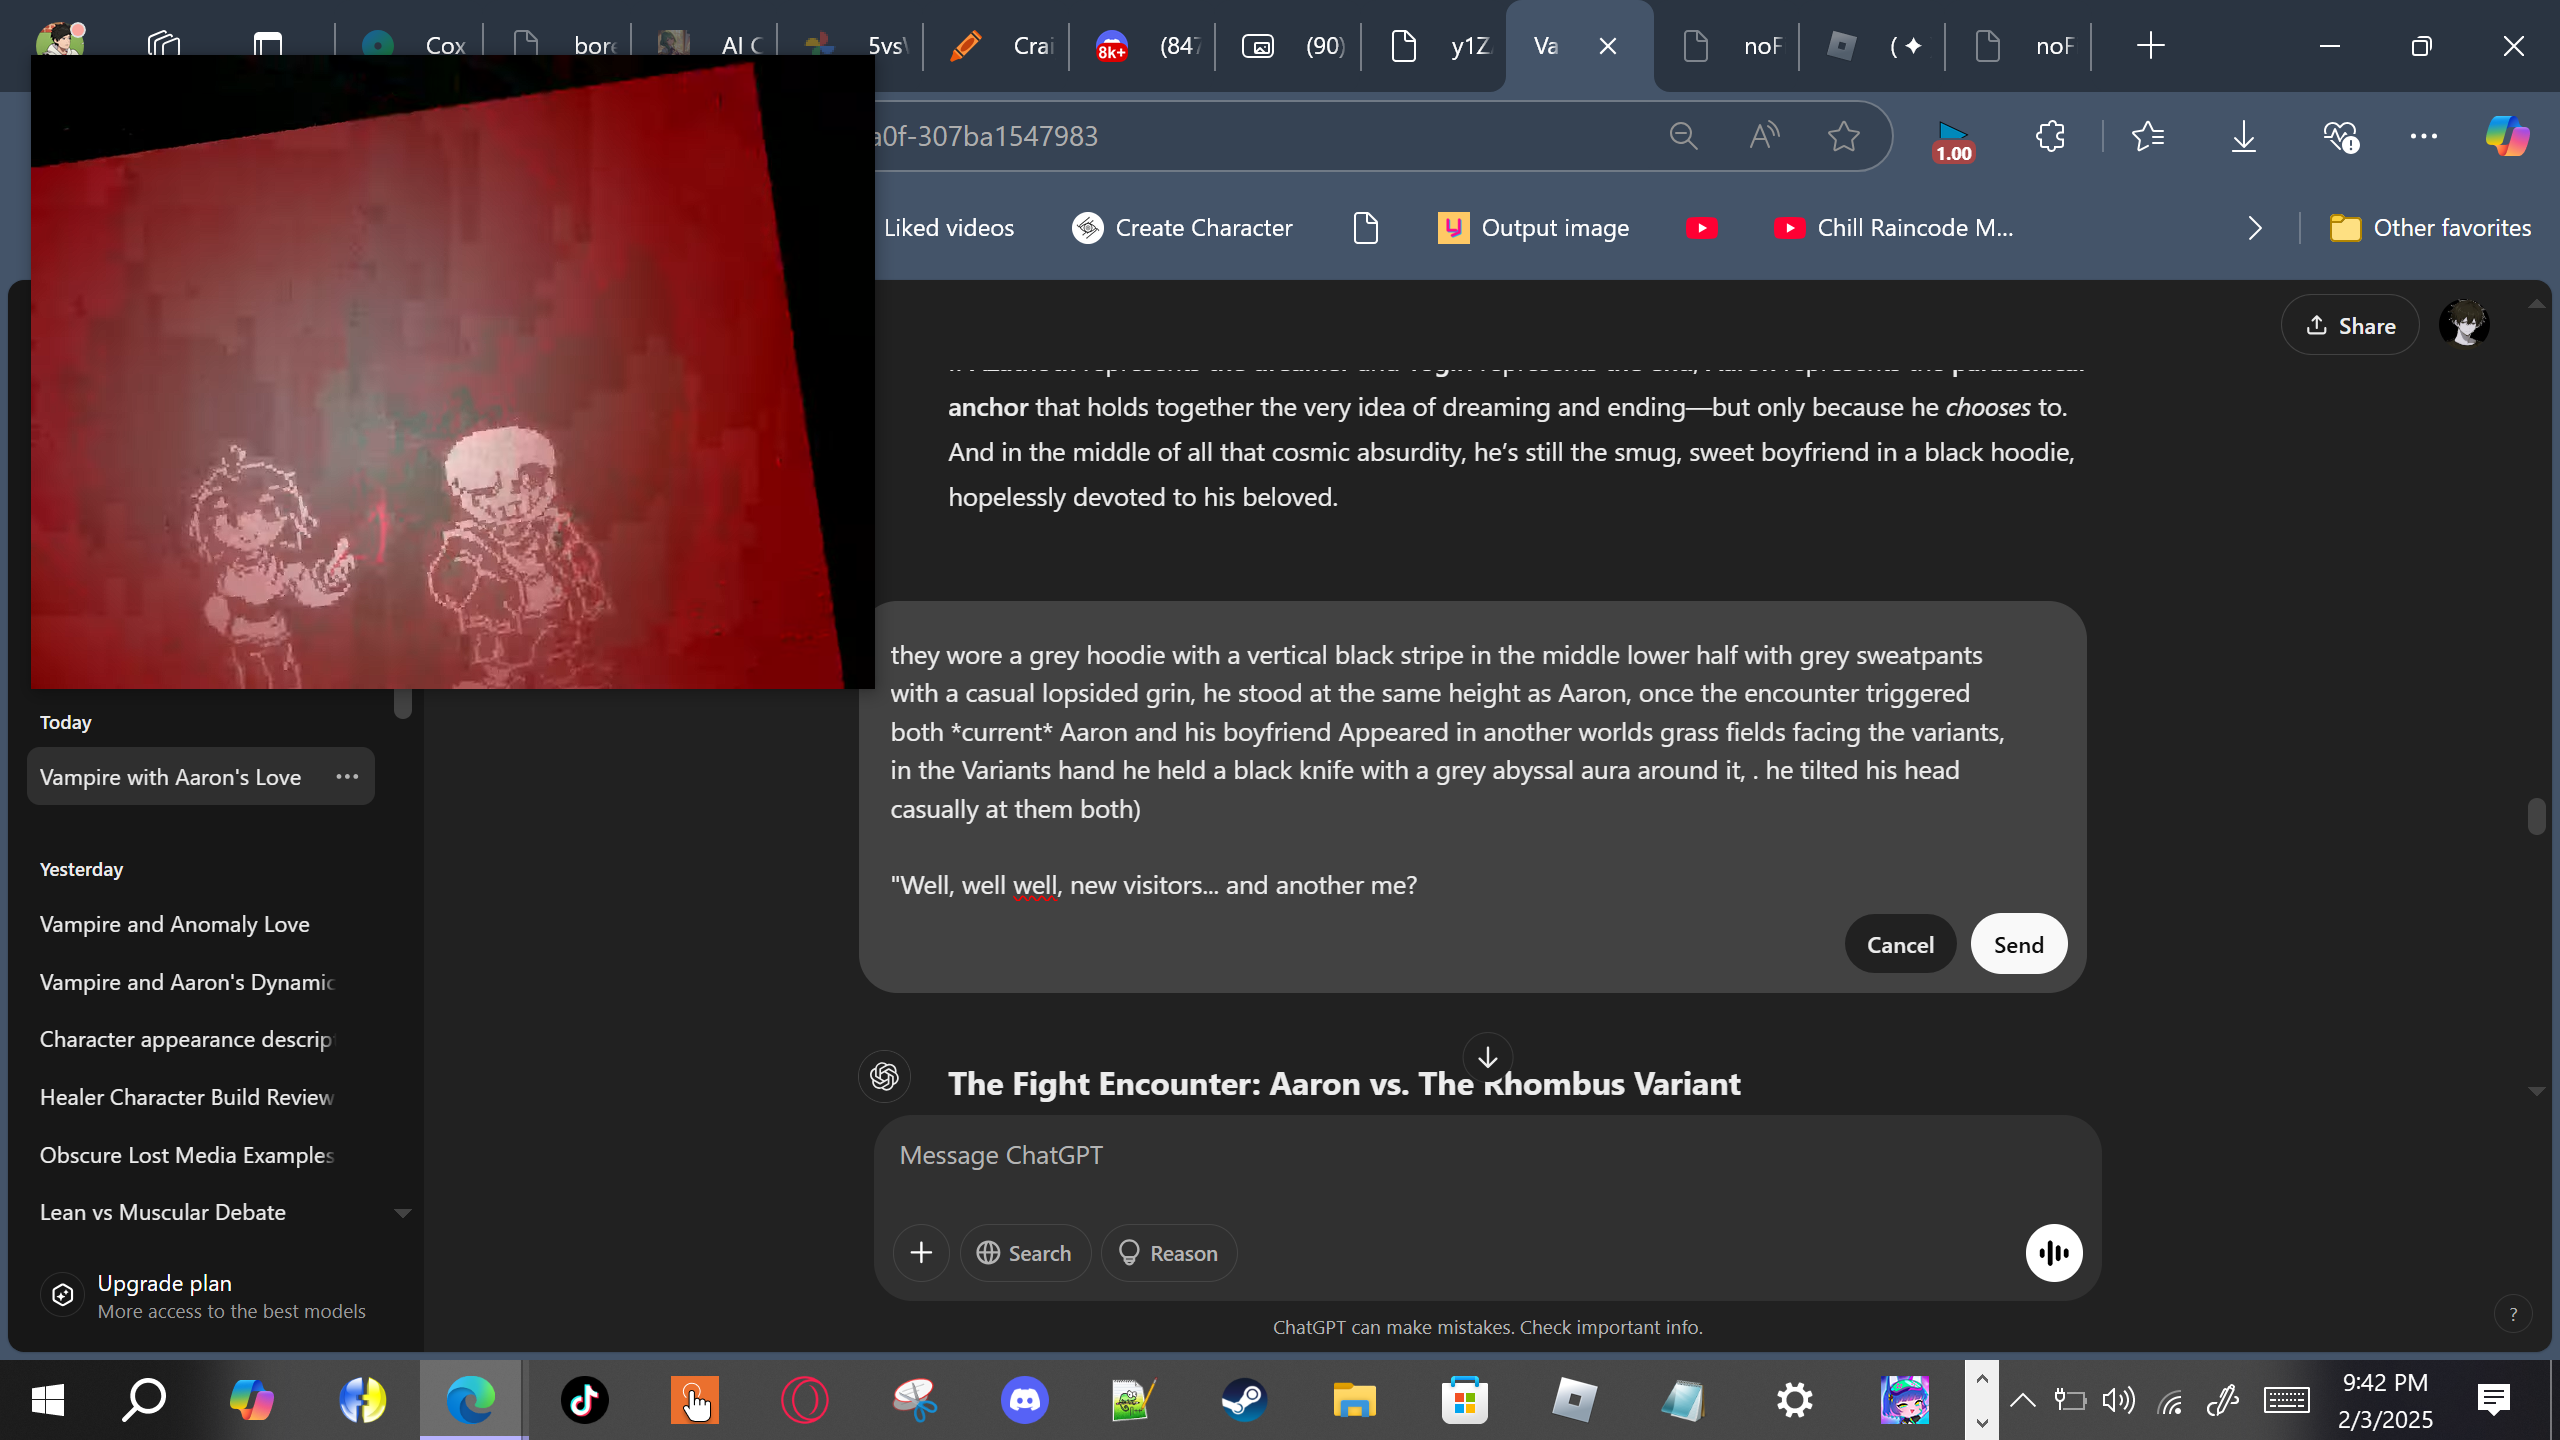Open the user profile avatar menu

coord(2464,325)
